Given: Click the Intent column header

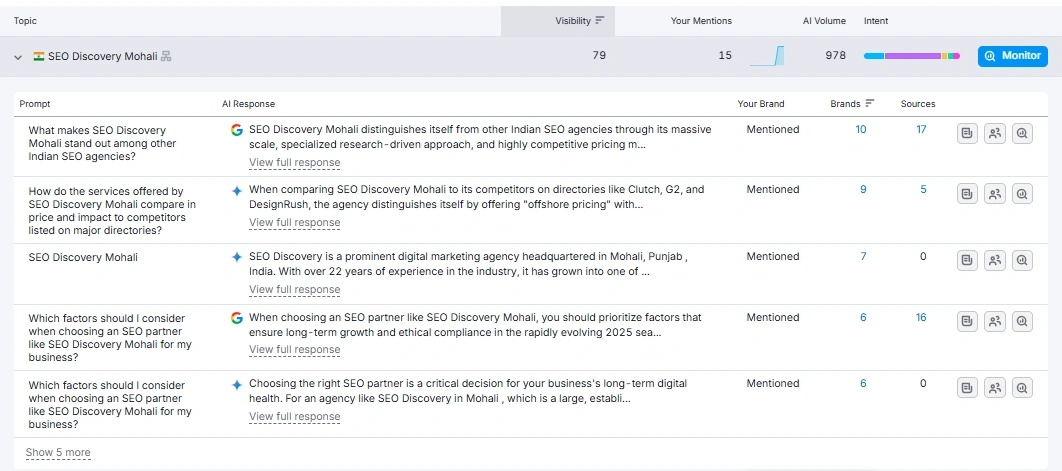Looking at the screenshot, I should coord(876,21).
